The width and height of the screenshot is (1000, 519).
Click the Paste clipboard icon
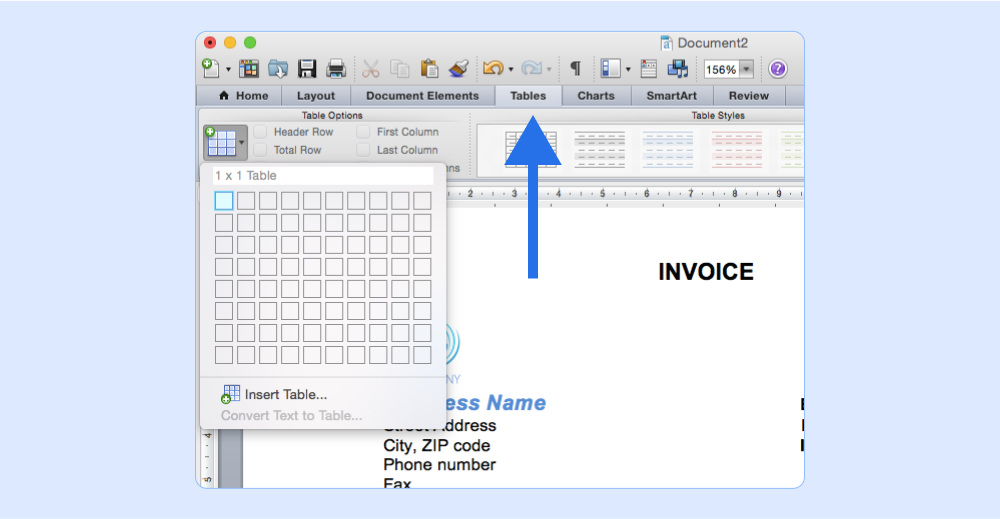tap(429, 68)
